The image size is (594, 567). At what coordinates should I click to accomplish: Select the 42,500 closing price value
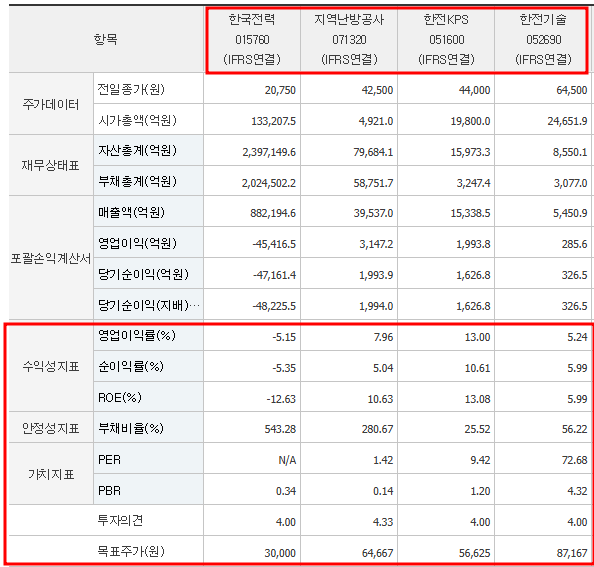pos(377,90)
